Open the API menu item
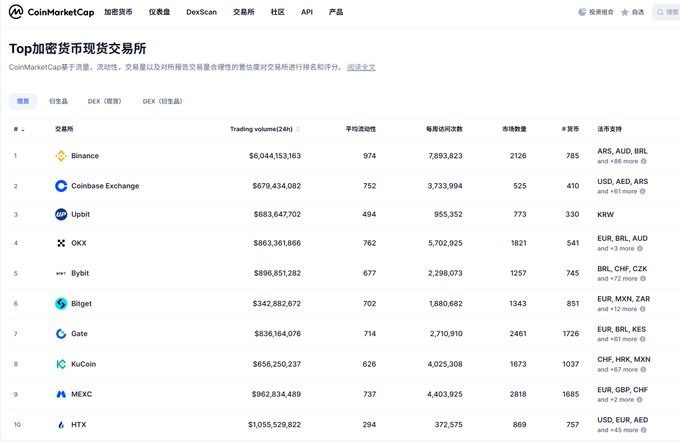This screenshot has height=443, width=680. click(x=307, y=12)
